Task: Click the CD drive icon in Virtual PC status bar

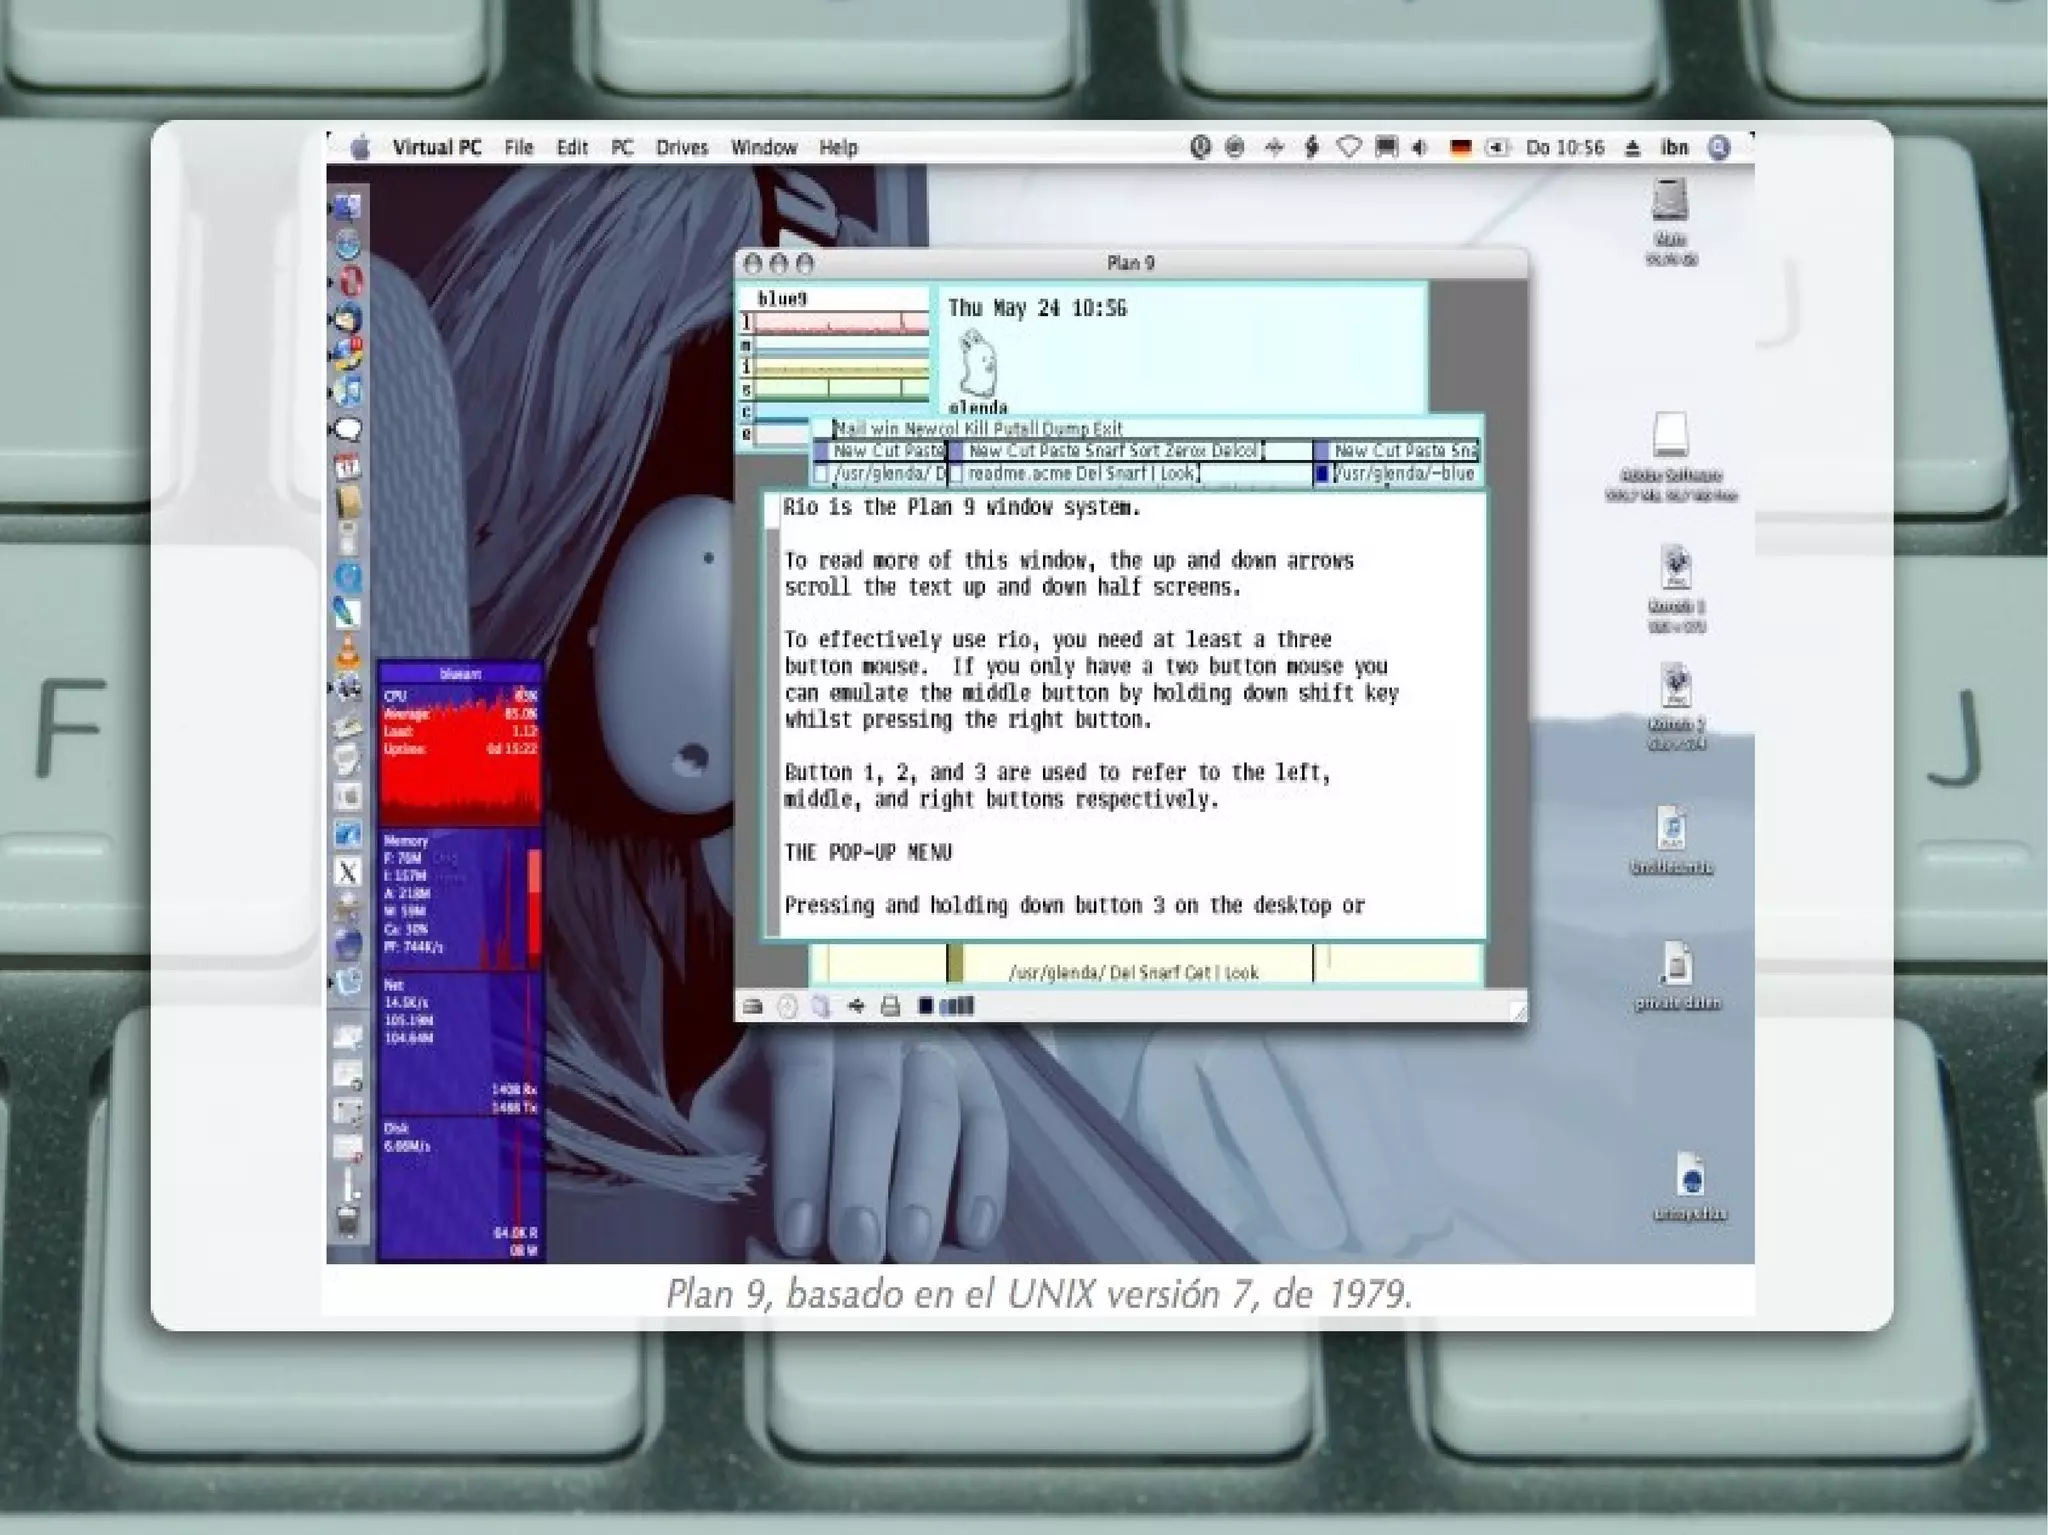Action: point(787,1006)
